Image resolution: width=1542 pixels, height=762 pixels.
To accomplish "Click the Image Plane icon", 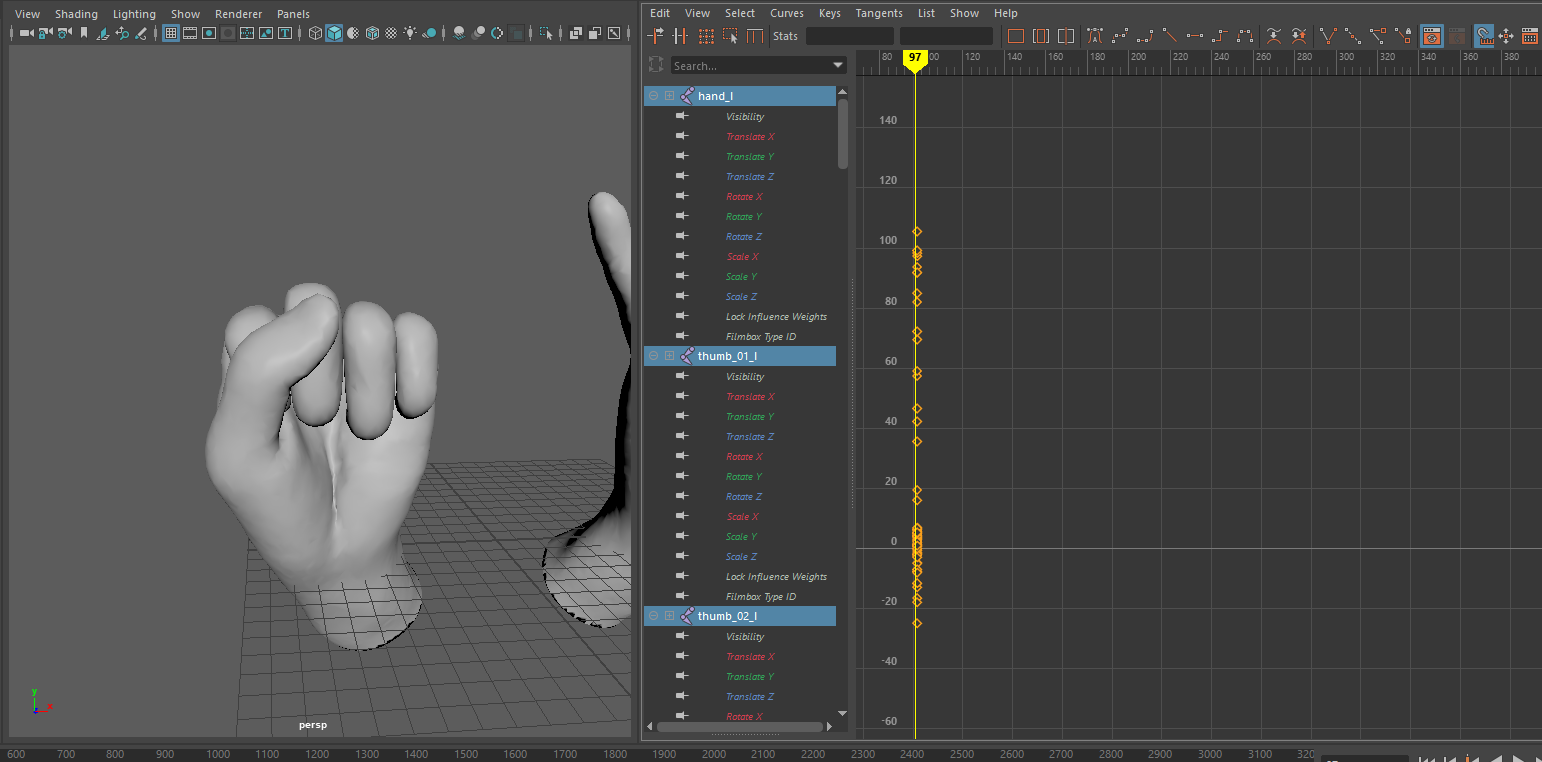I will (103, 33).
